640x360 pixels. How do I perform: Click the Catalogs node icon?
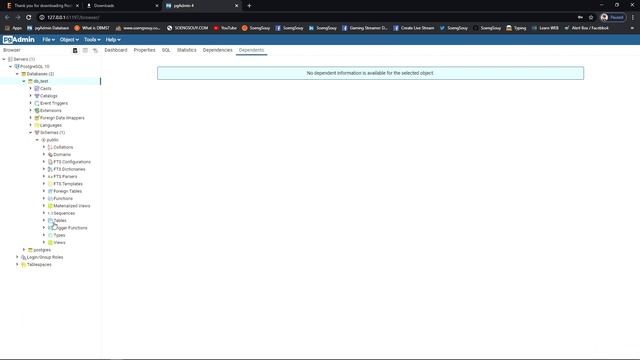pyautogui.click(x=37, y=96)
